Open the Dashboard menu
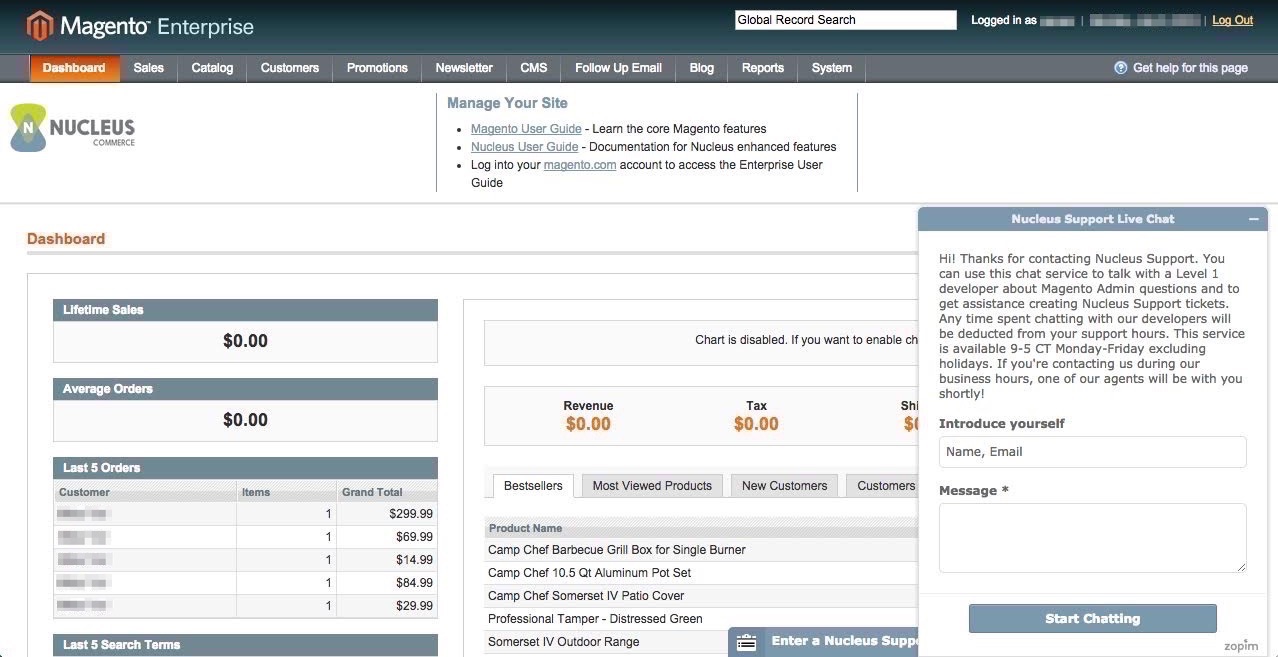The height and width of the screenshot is (657, 1278). [74, 68]
